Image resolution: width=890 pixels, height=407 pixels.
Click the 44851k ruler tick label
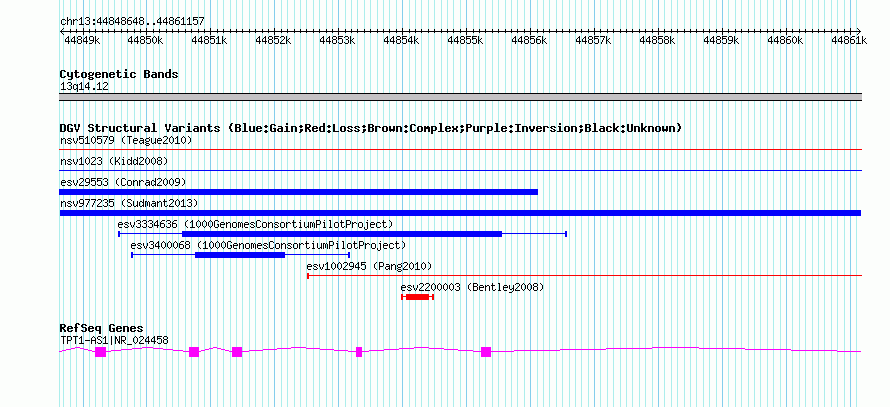(209, 40)
